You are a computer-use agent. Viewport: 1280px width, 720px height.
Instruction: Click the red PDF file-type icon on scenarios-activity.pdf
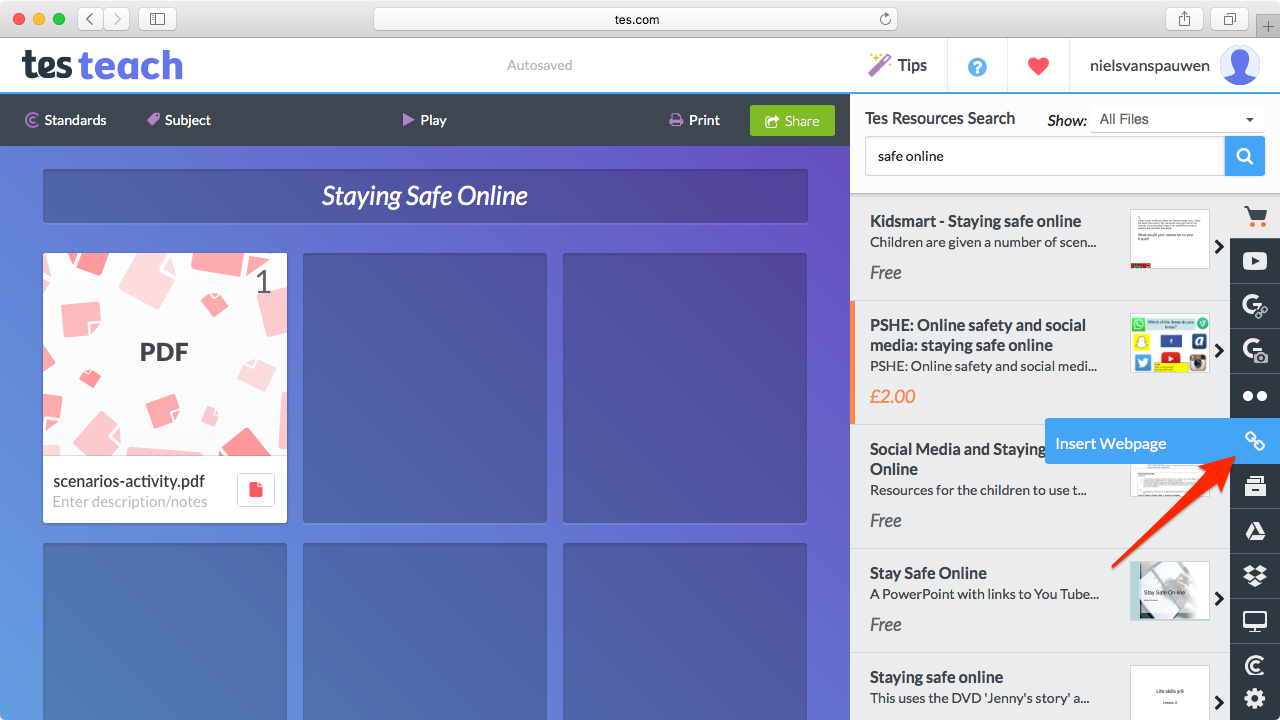pyautogui.click(x=256, y=490)
